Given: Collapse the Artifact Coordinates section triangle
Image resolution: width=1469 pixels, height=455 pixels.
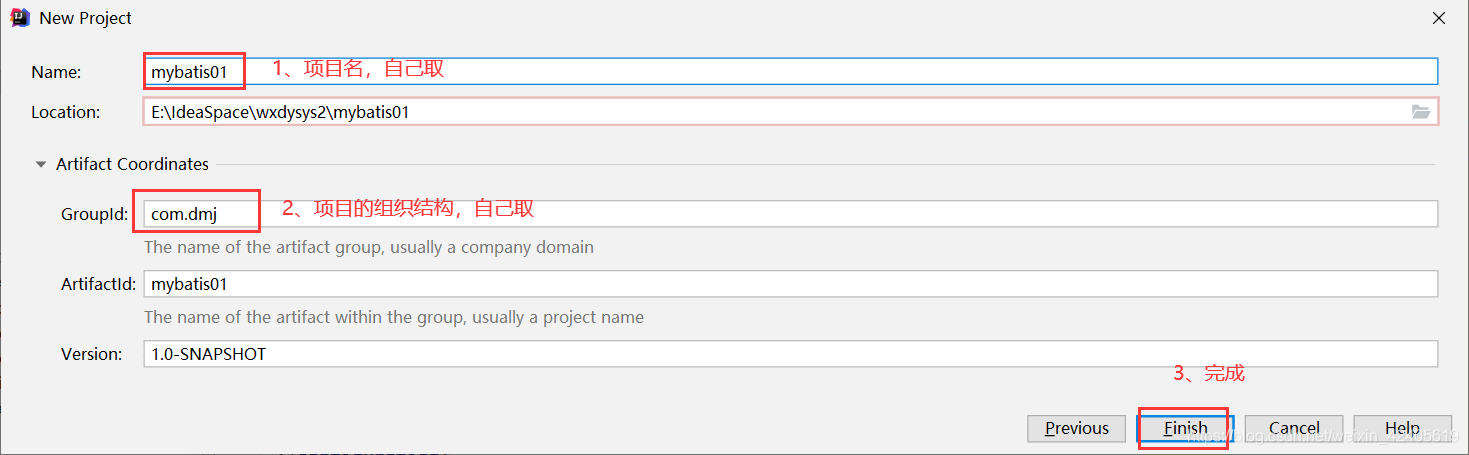Looking at the screenshot, I should click(x=41, y=164).
